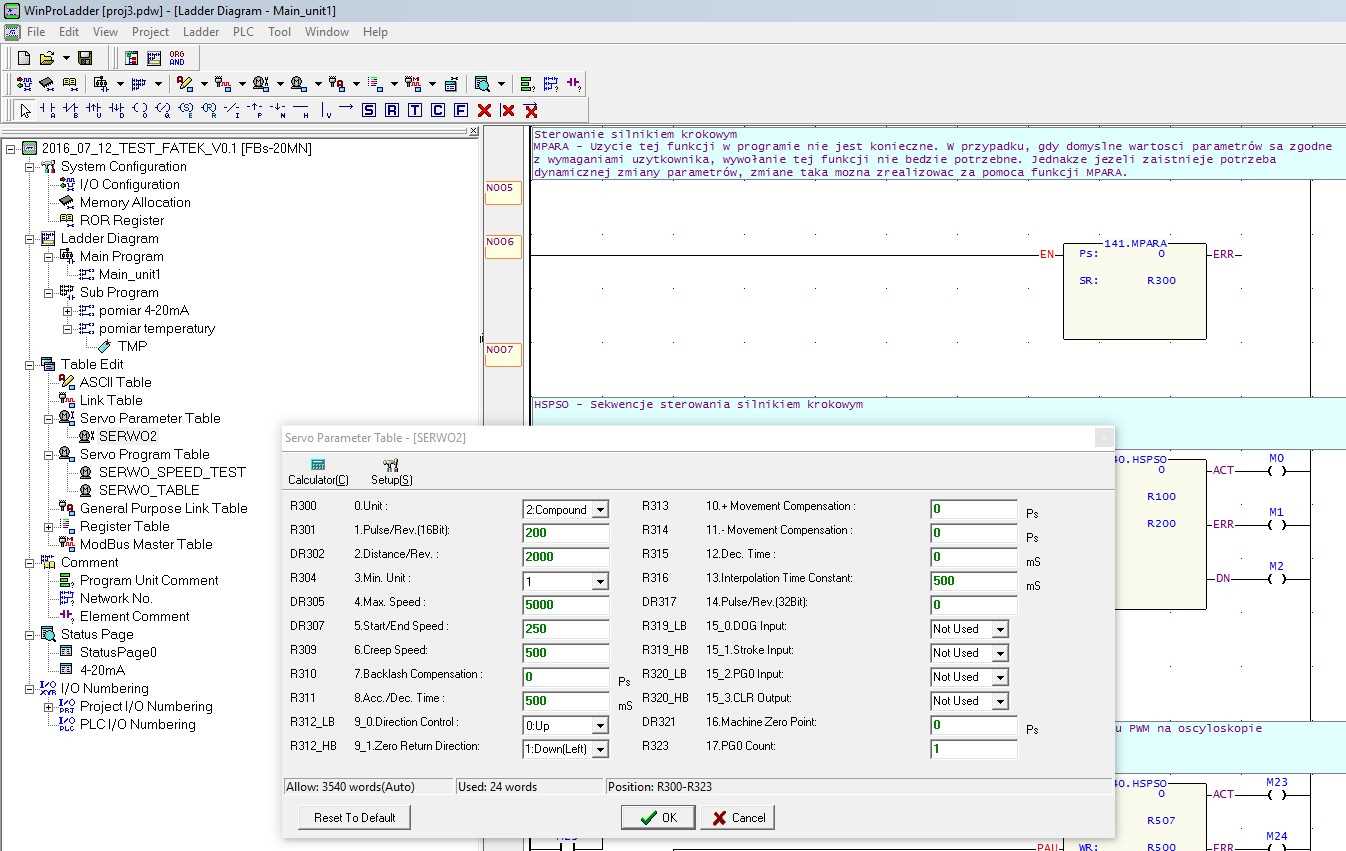Select the normally open contact 'A' tool

pos(47,110)
